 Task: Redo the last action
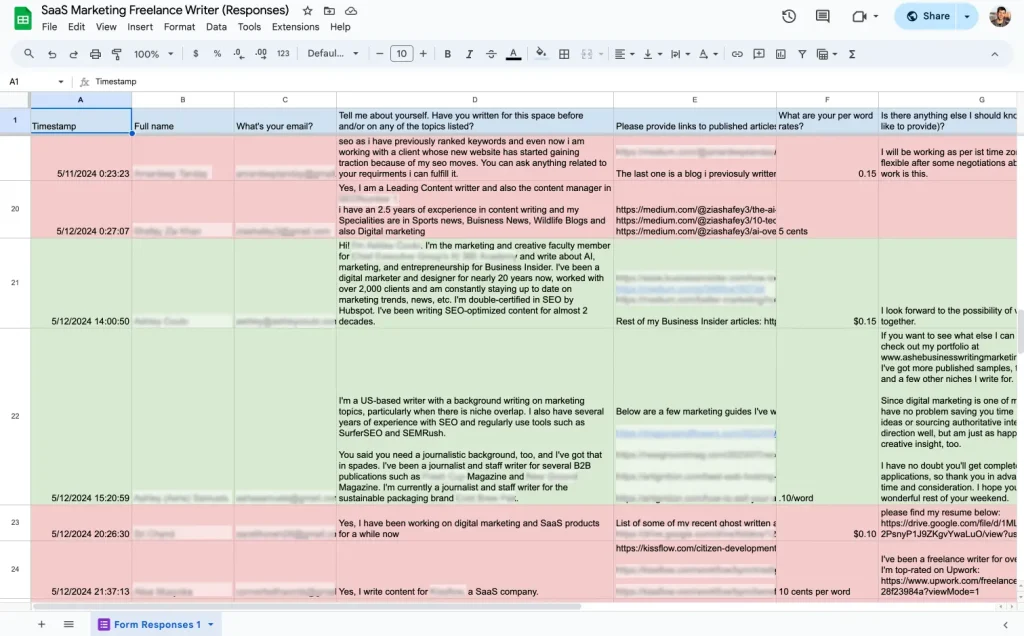73,54
